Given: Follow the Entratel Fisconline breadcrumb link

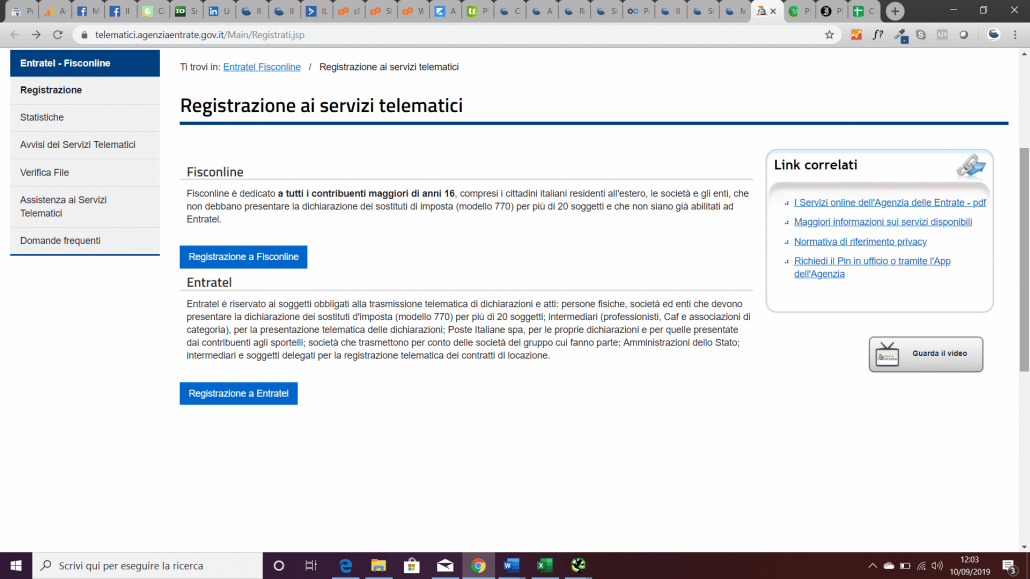Looking at the screenshot, I should click(x=261, y=67).
